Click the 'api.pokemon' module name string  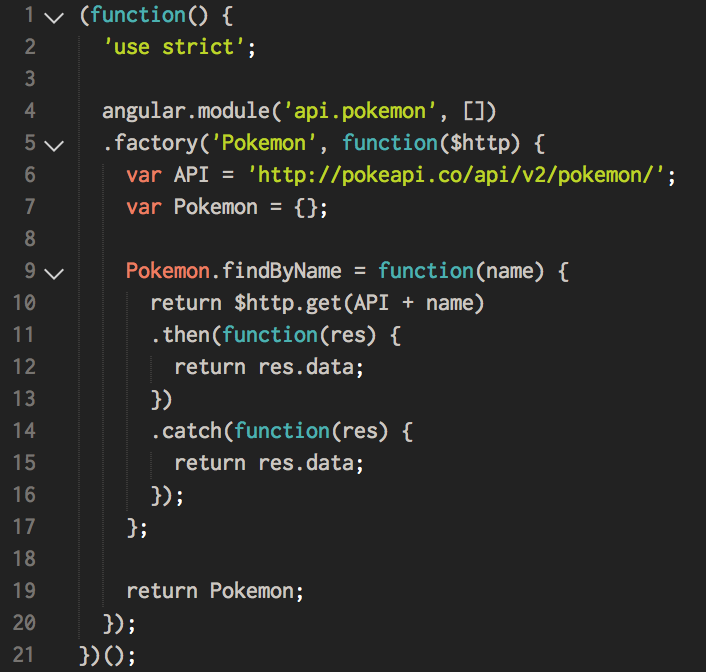click(x=360, y=111)
